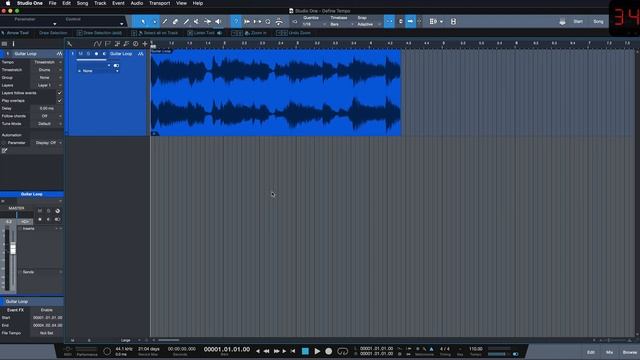Open the automation curve icon above tracks
This screenshot has width=640, height=360.
click(x=97, y=44)
